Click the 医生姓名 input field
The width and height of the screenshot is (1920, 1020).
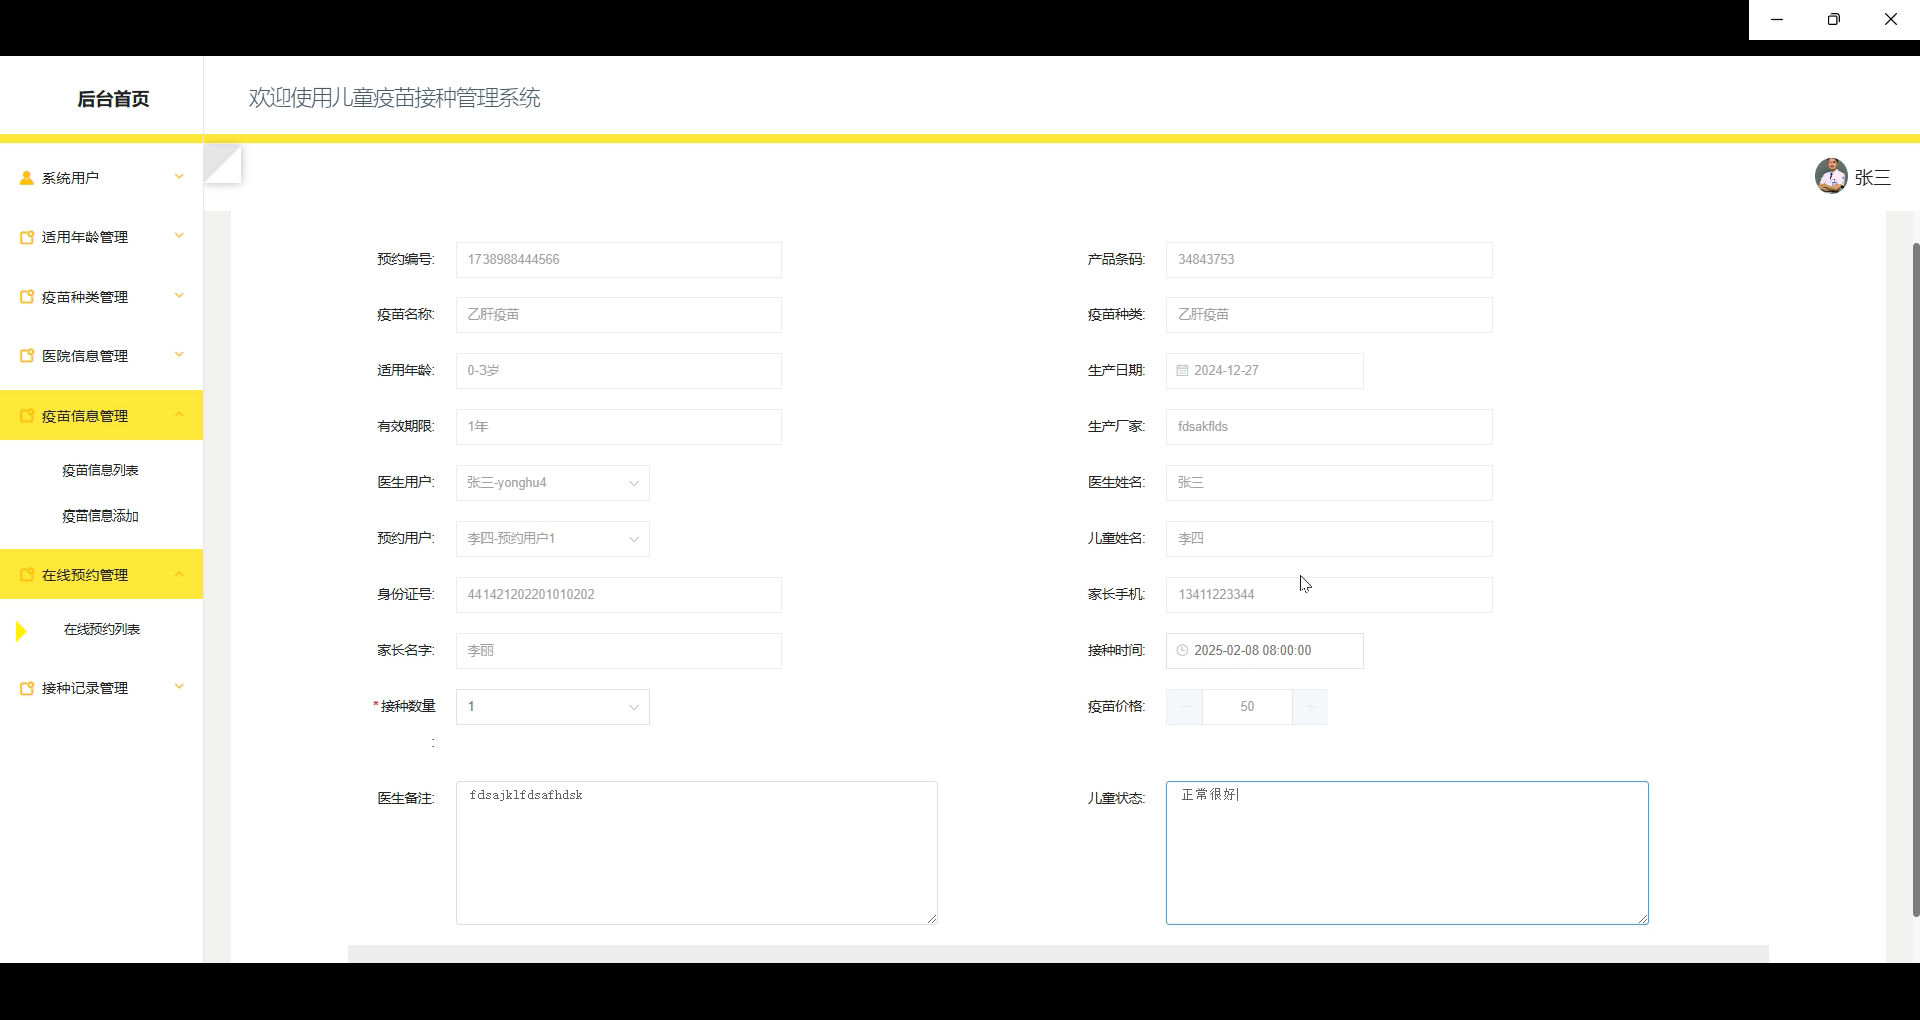[x=1329, y=482]
